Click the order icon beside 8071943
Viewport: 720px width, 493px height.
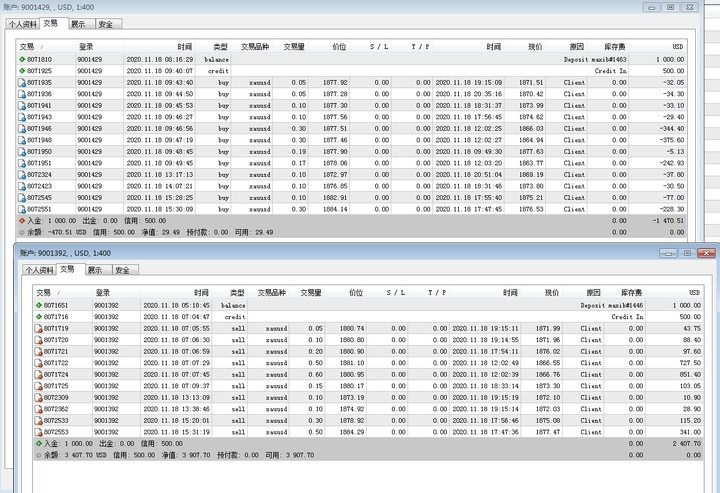[x=22, y=117]
